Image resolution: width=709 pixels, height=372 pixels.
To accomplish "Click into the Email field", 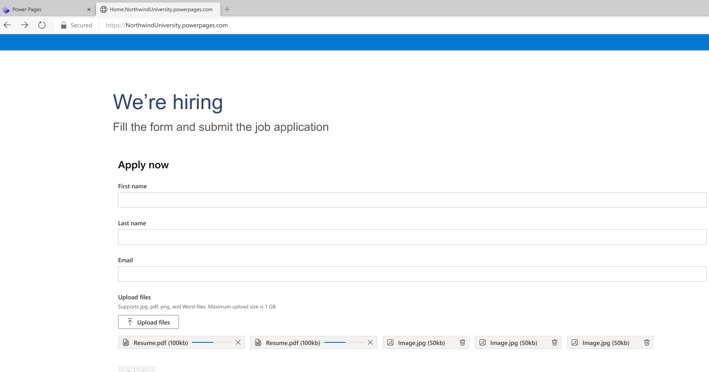I will pyautogui.click(x=412, y=274).
